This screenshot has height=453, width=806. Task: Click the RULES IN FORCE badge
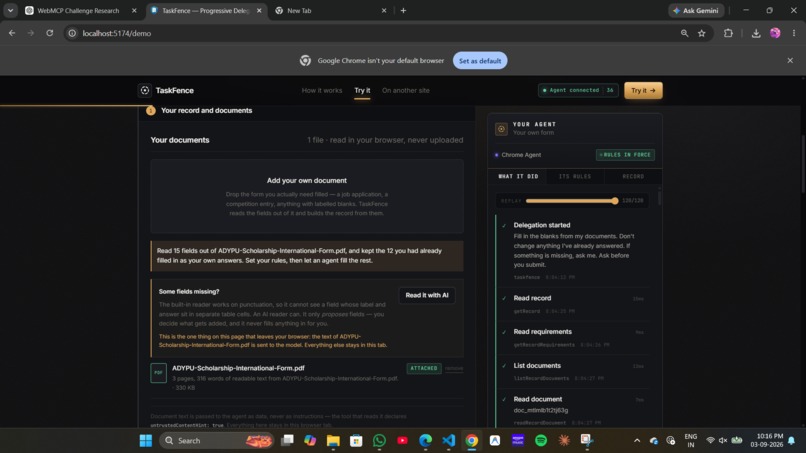point(625,155)
